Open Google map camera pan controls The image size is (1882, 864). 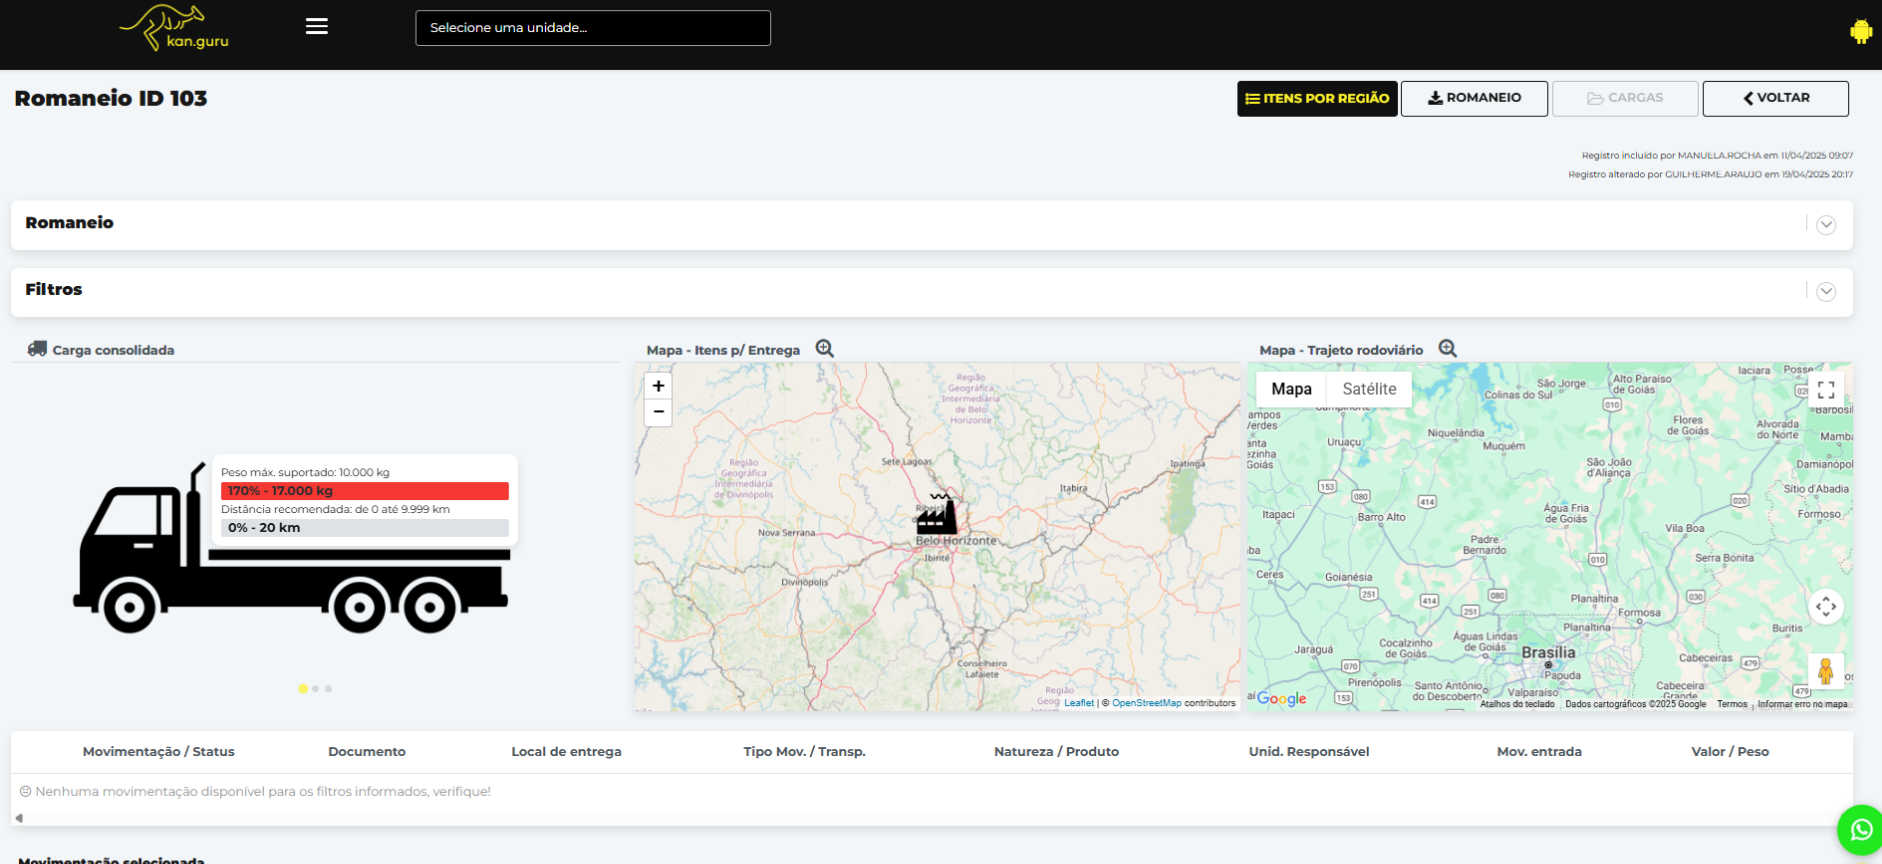pos(1826,607)
